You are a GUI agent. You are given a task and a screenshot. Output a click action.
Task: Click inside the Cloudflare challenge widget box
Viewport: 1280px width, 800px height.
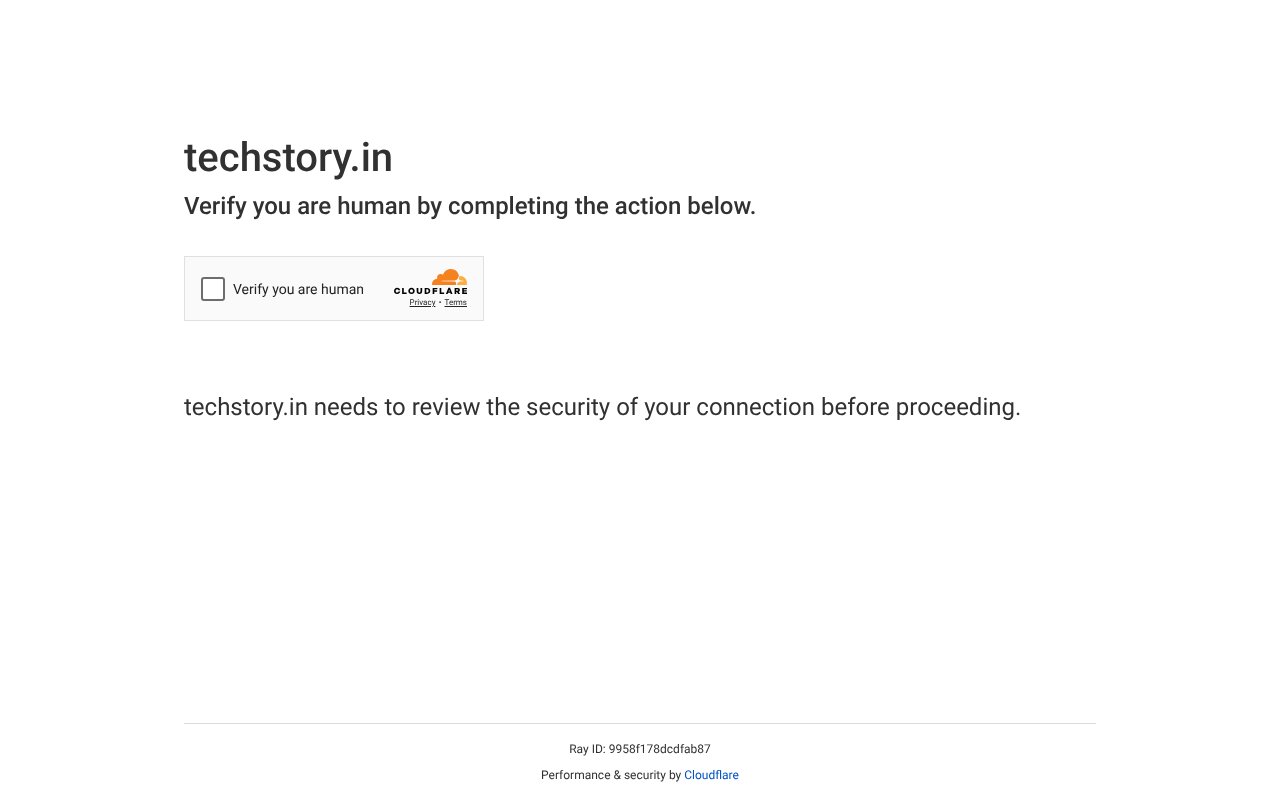tap(334, 288)
